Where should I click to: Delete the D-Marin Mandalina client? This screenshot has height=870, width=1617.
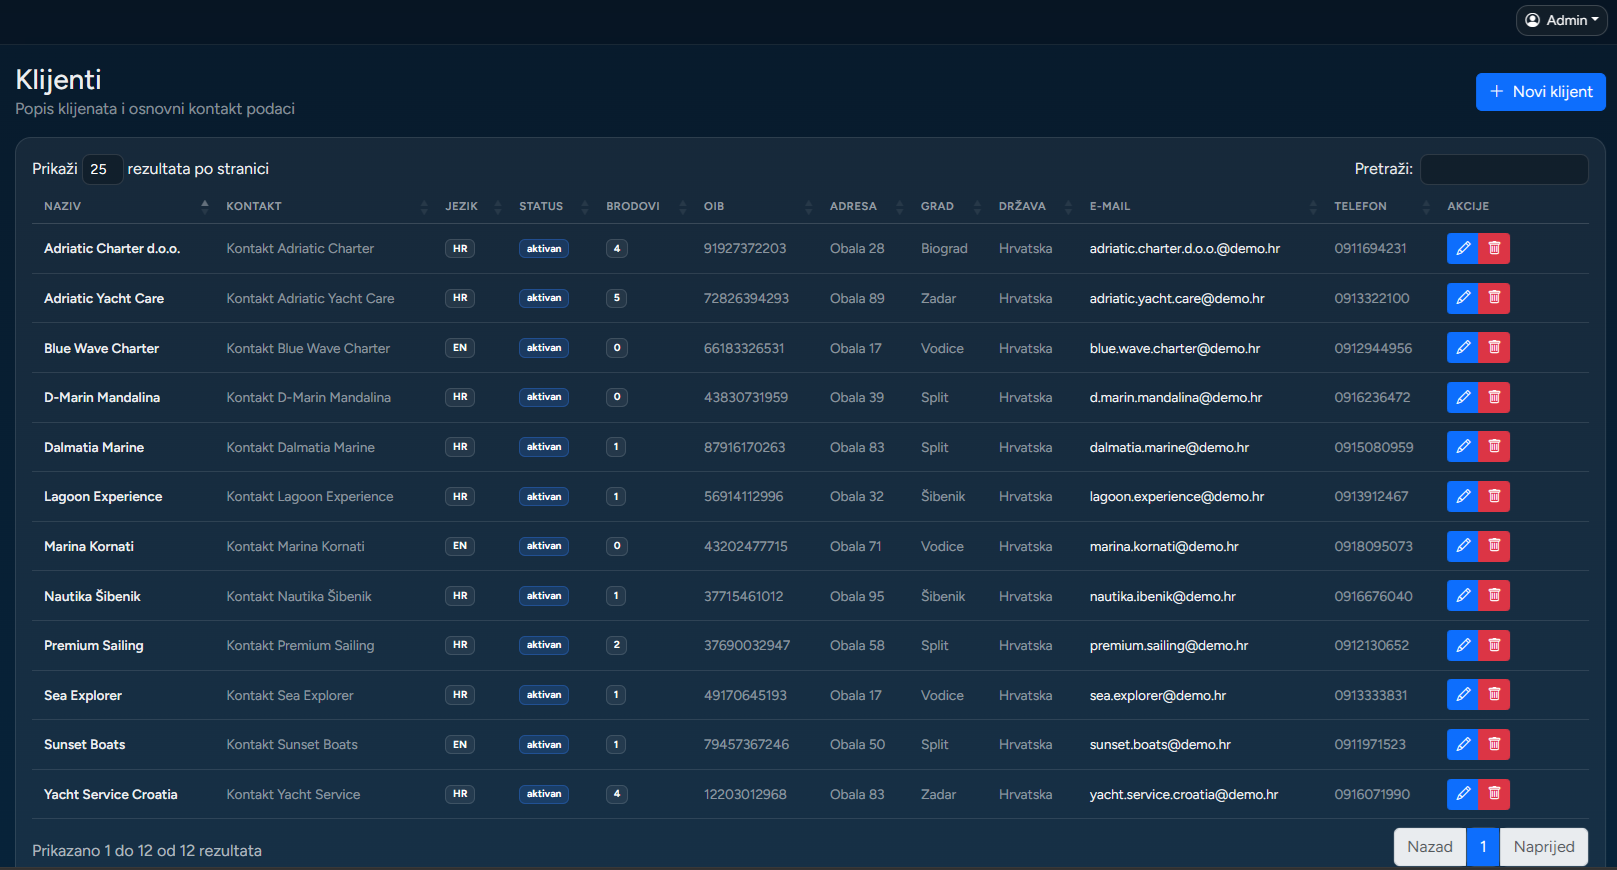click(x=1494, y=397)
